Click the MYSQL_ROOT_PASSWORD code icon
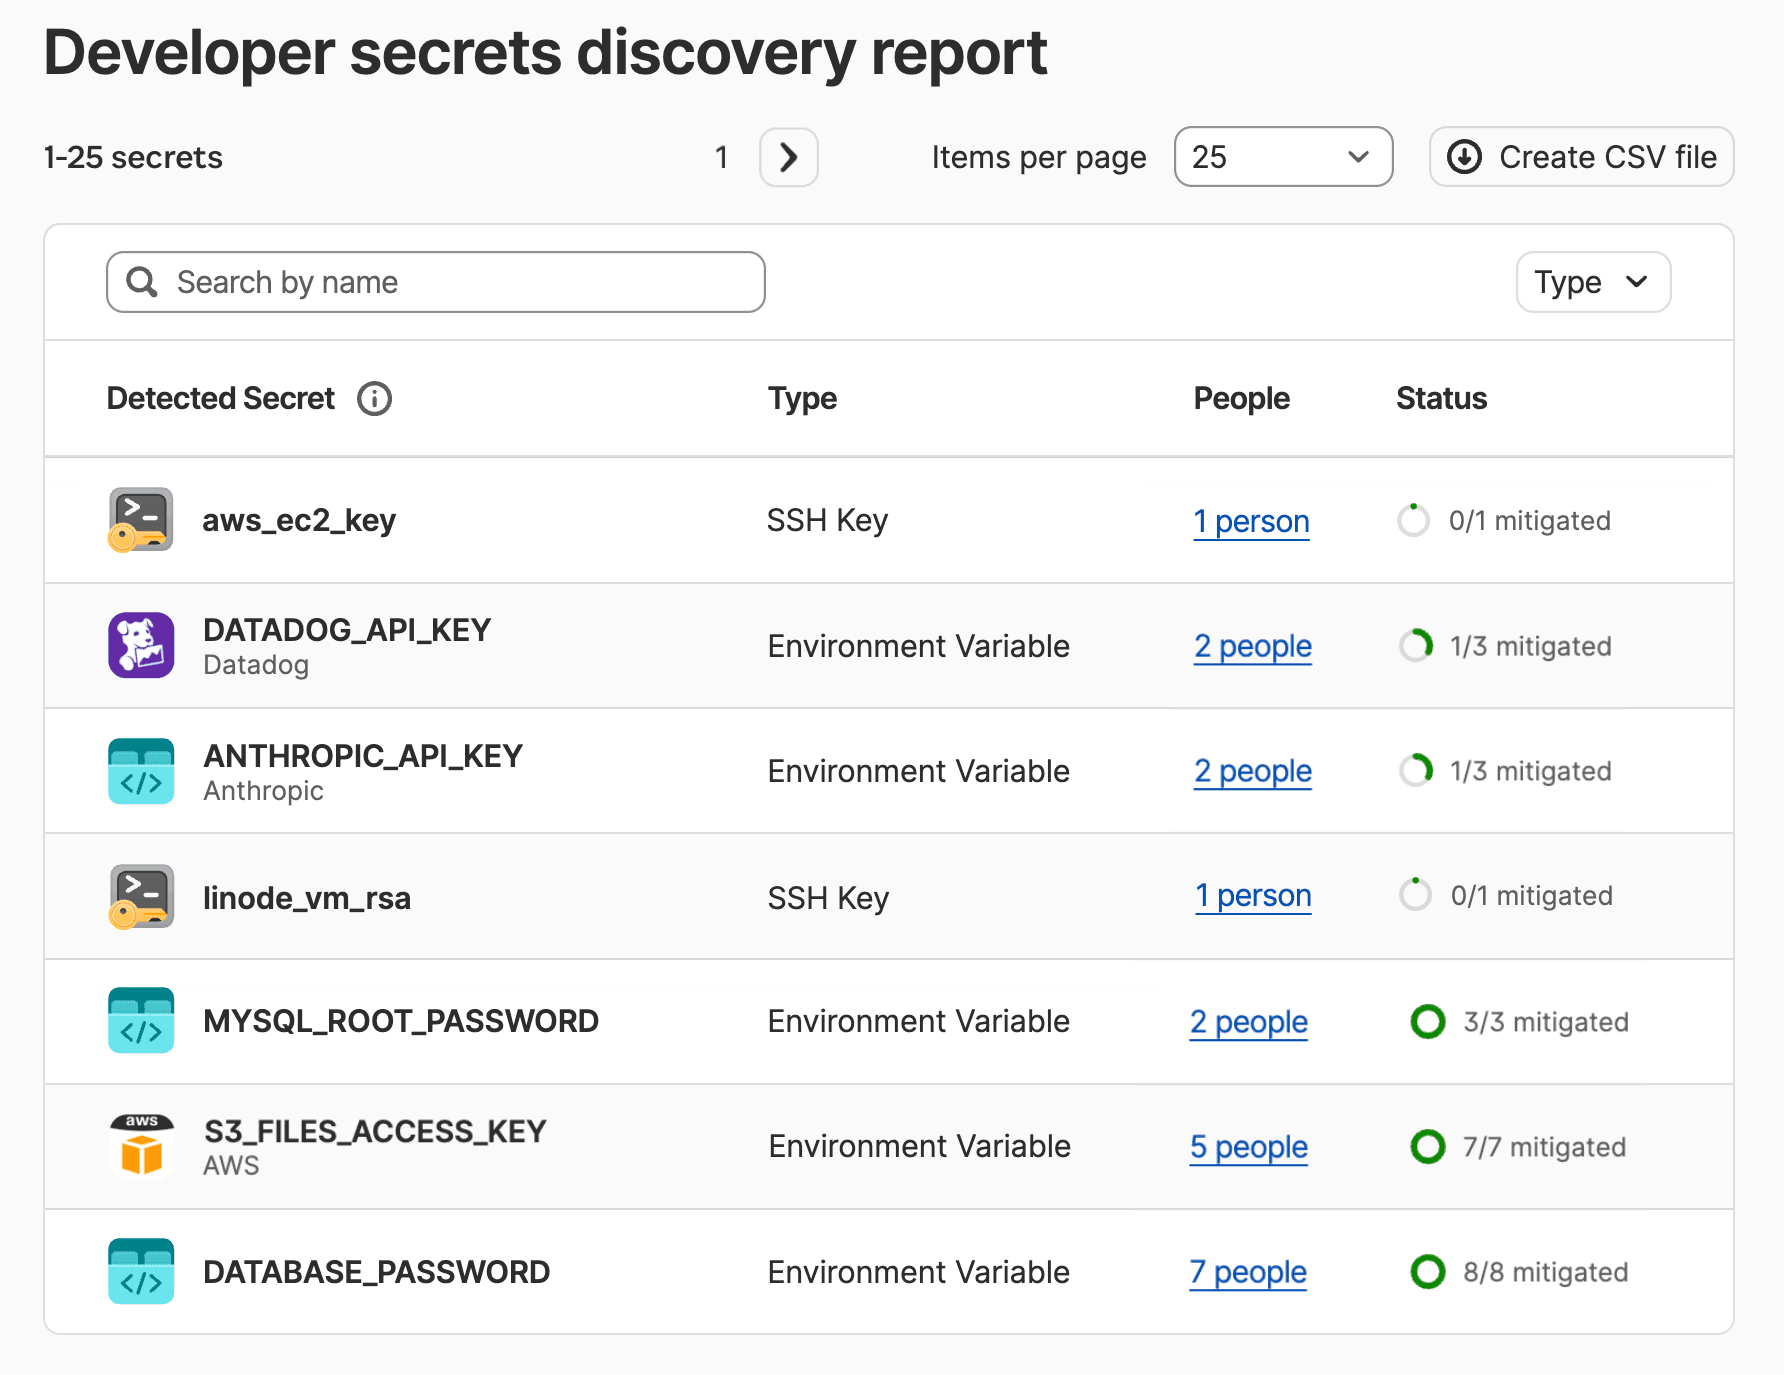 click(141, 1020)
